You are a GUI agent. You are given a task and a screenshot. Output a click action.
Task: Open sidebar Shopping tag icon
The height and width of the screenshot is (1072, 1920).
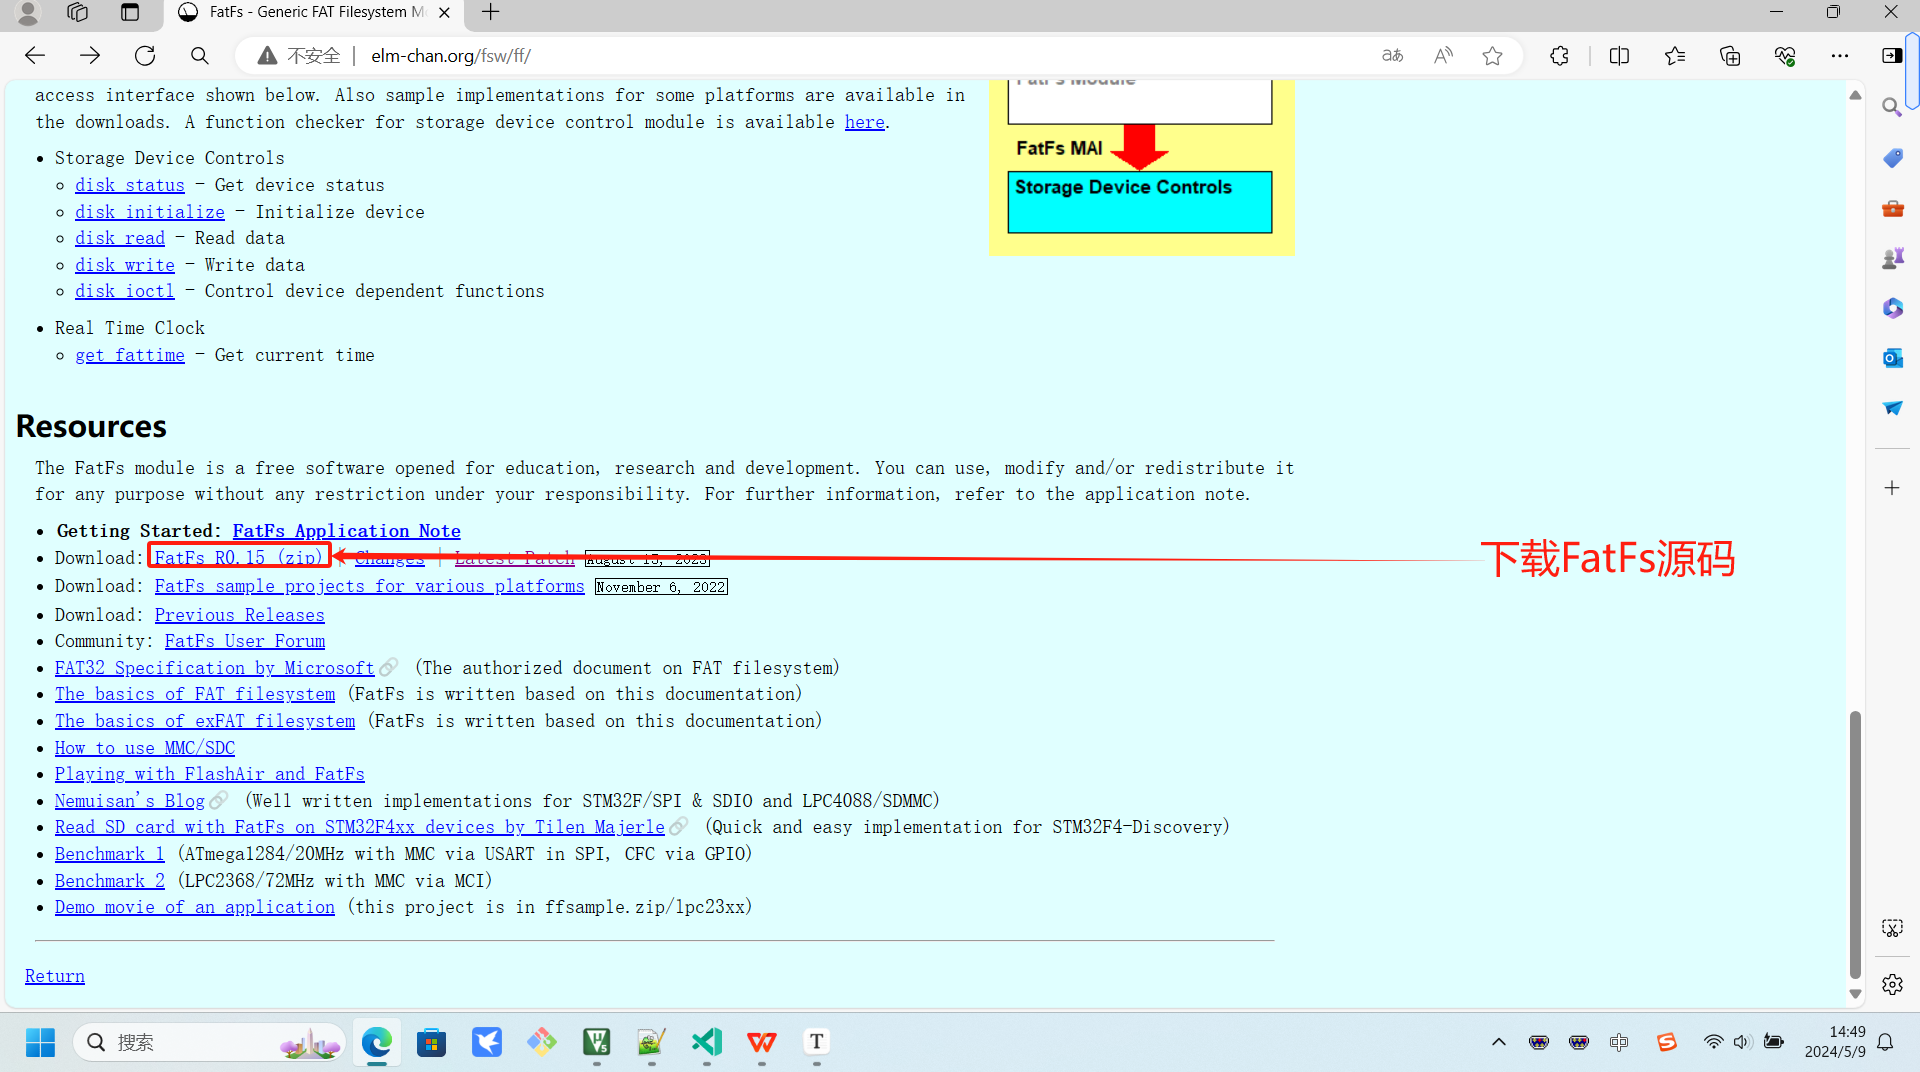pyautogui.click(x=1892, y=158)
